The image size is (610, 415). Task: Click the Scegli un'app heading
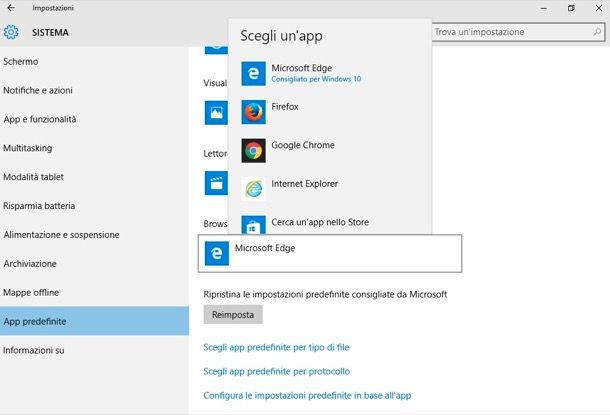281,36
